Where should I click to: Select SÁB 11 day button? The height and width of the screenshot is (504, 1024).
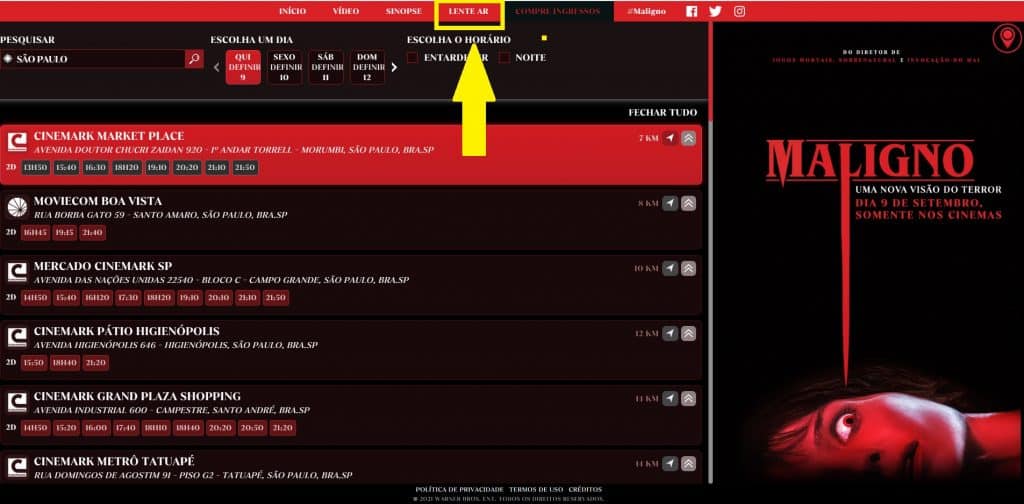click(x=325, y=67)
